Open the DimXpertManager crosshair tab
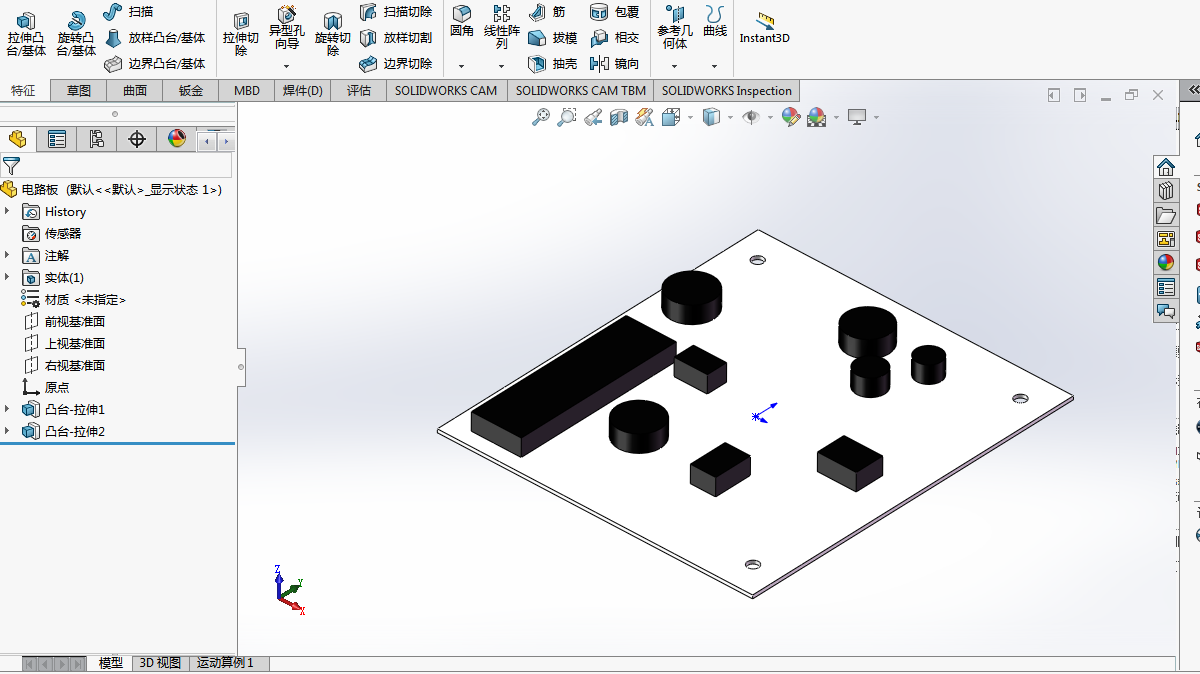This screenshot has height=674, width=1200. click(x=137, y=139)
